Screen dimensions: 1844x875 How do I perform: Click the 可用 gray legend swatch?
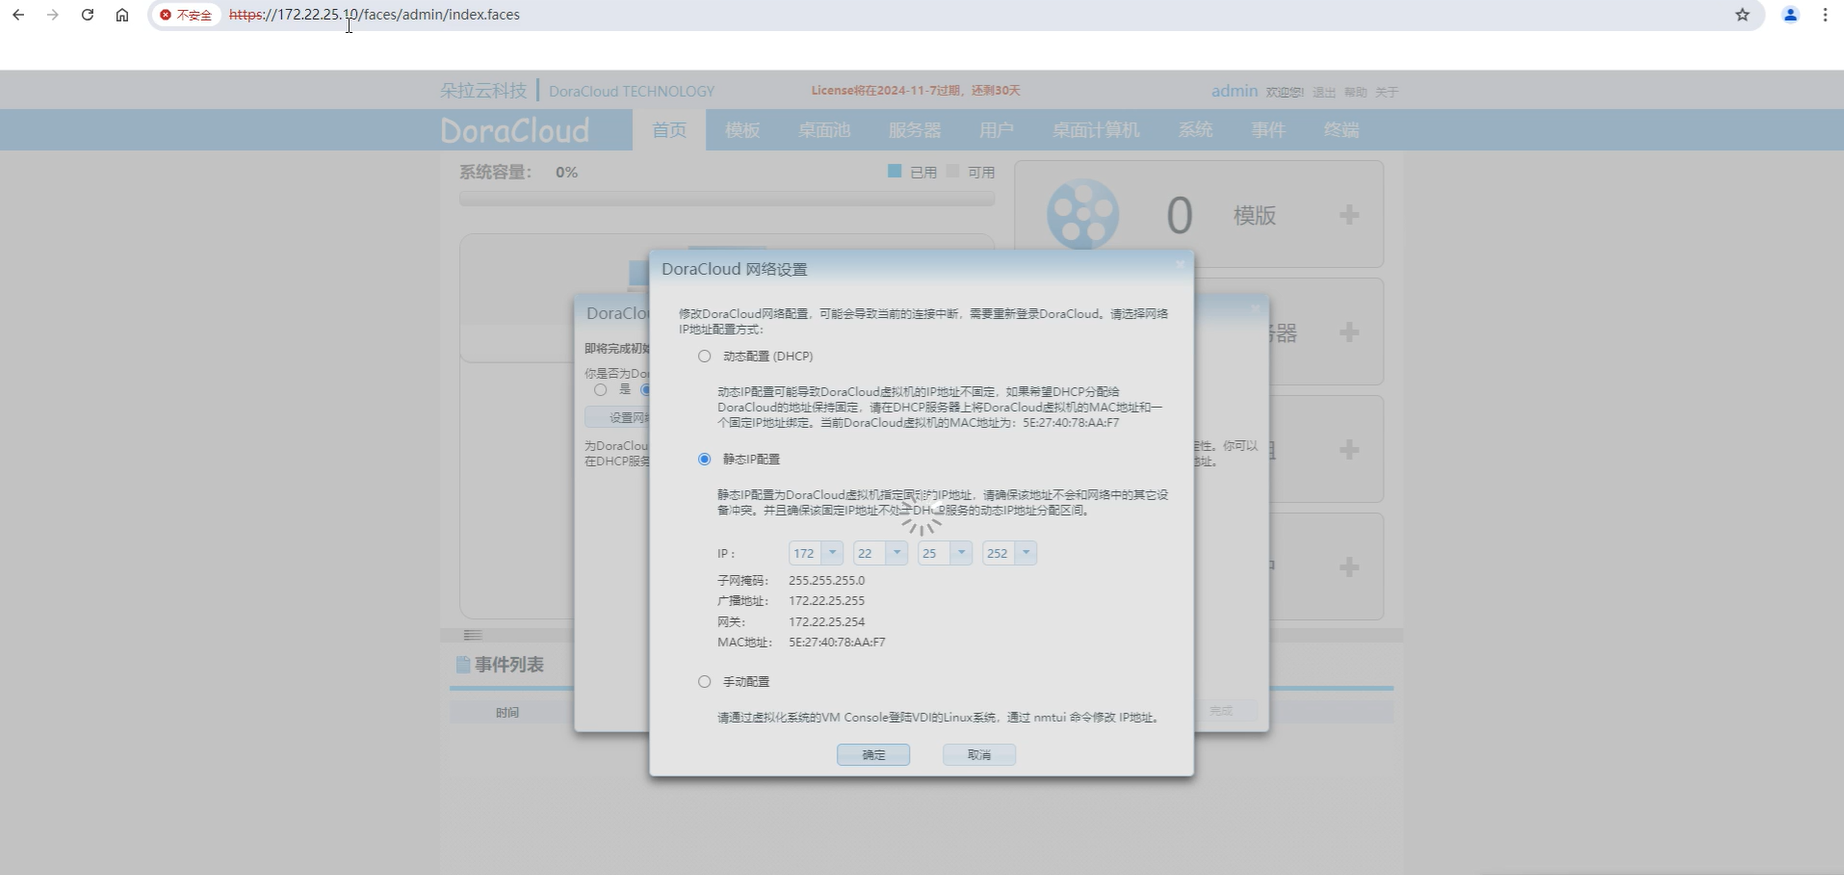click(953, 171)
